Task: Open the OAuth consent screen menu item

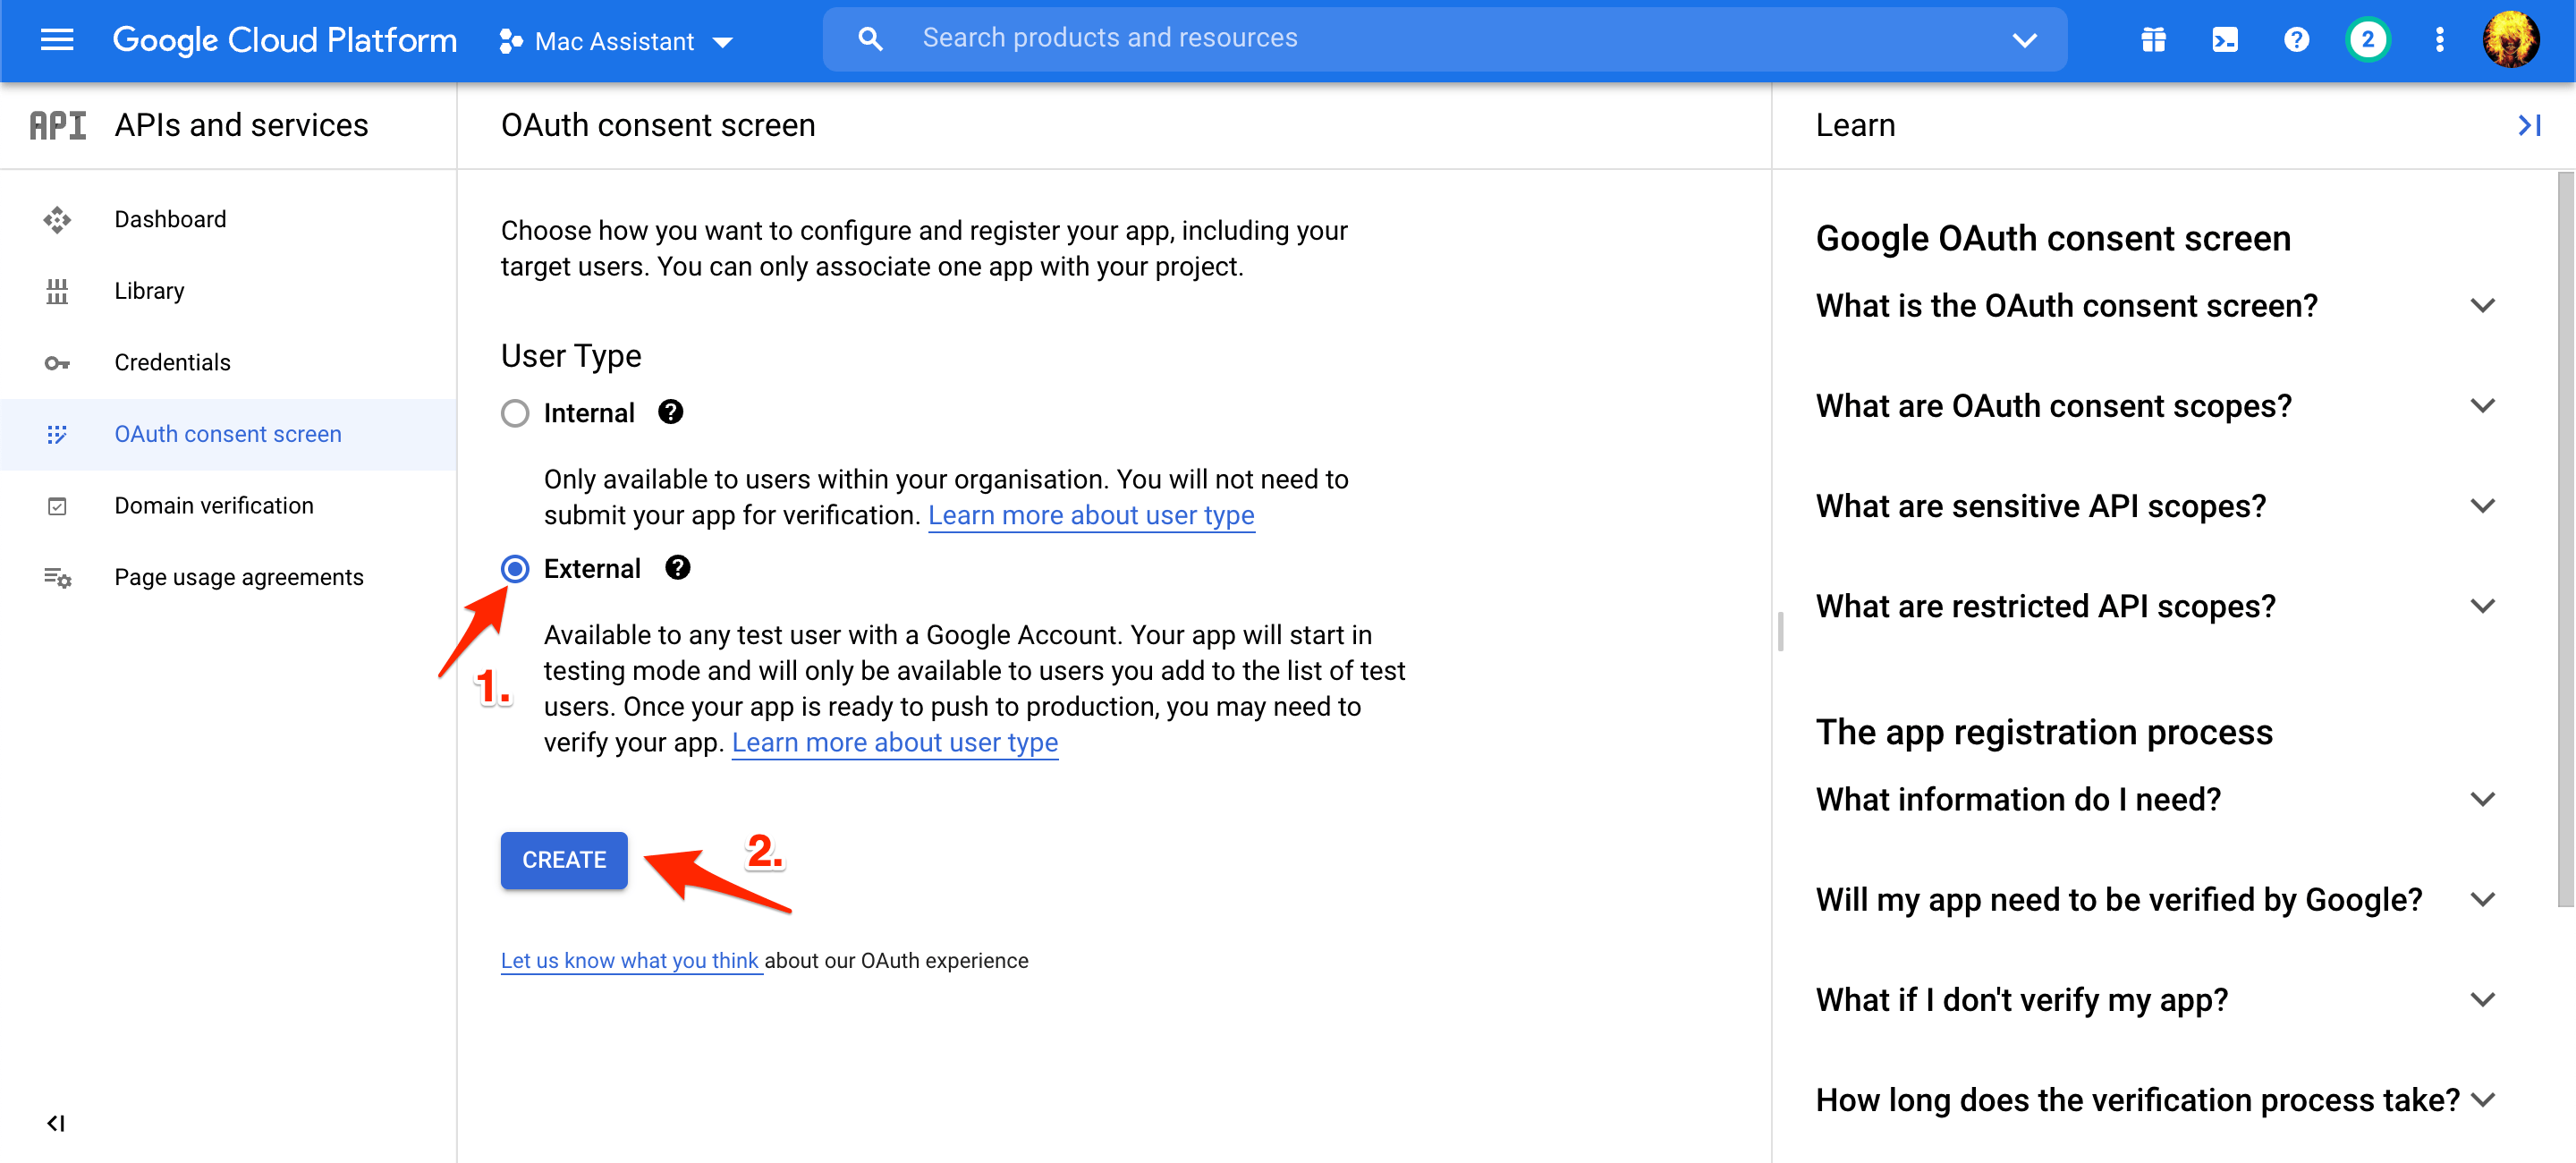Action: point(228,434)
